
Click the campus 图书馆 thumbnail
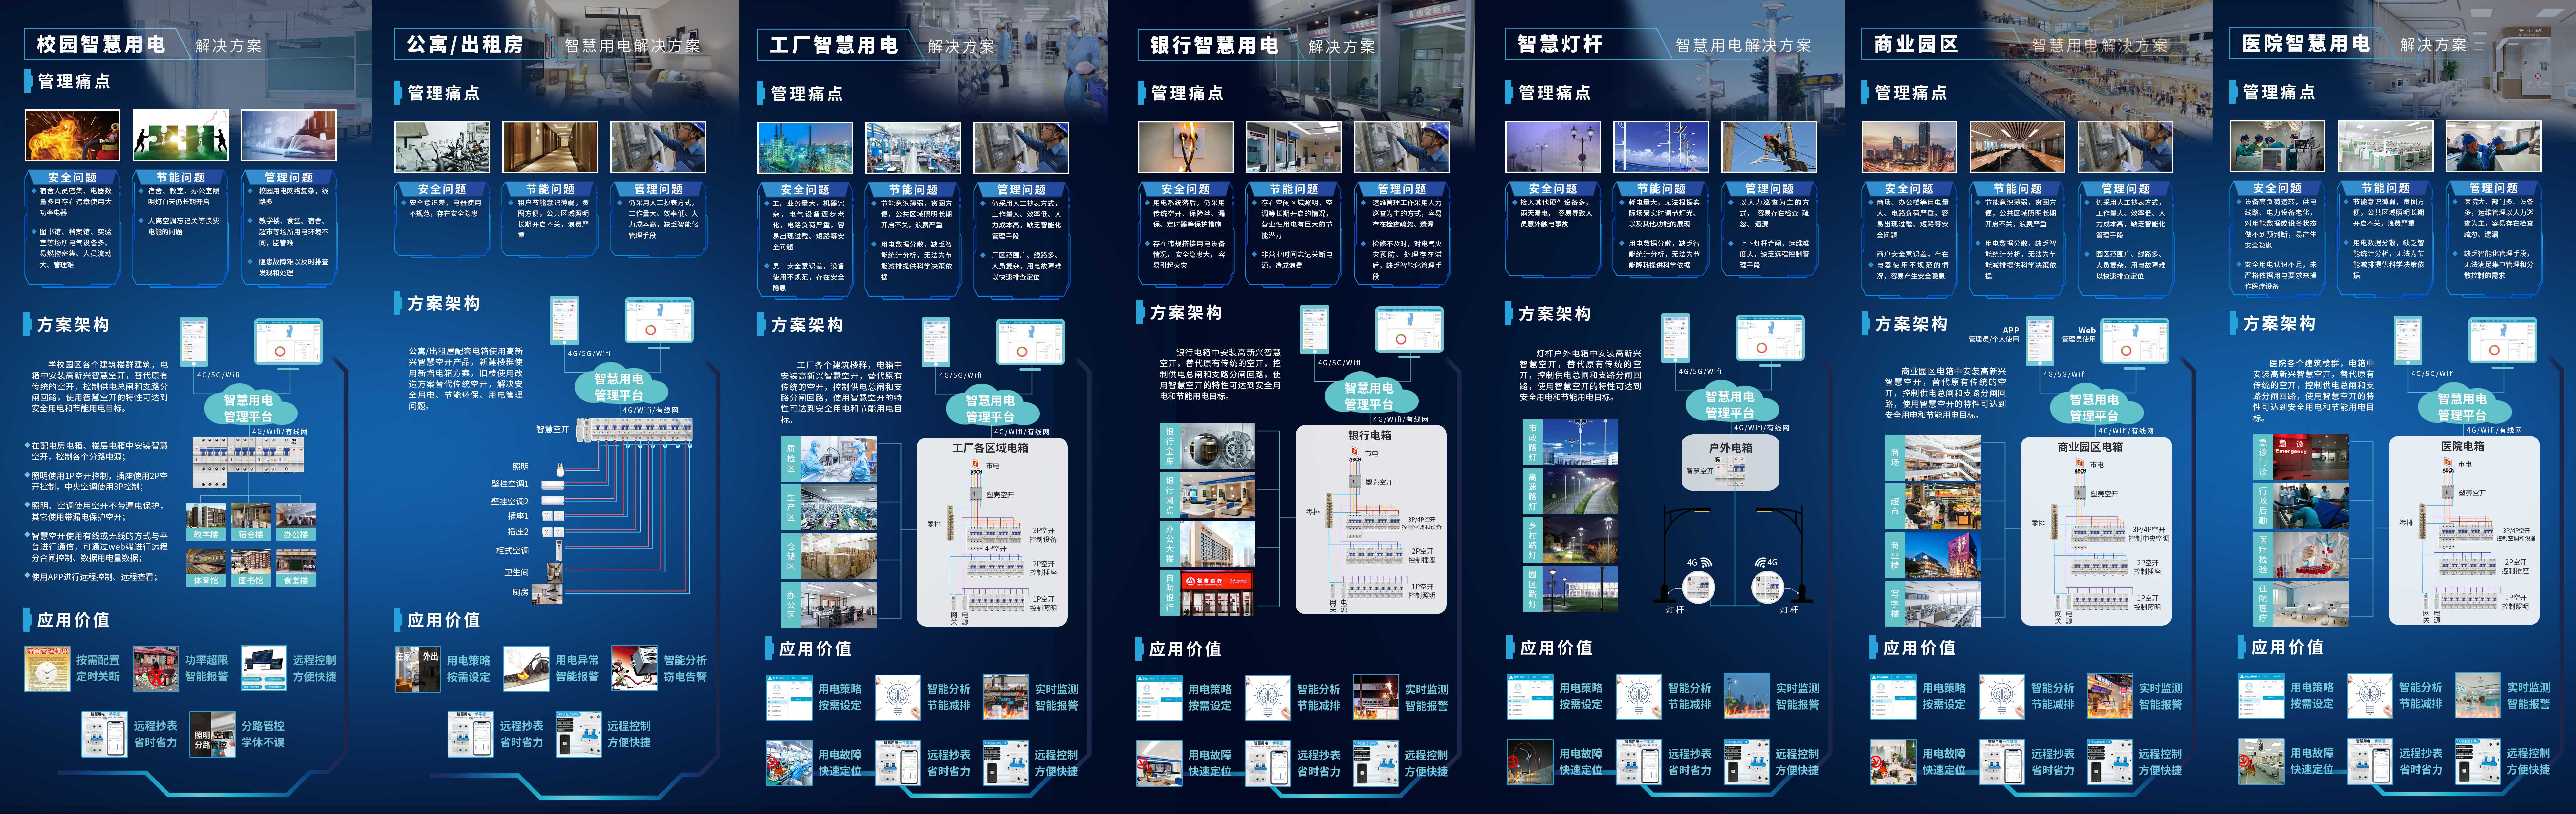tap(251, 568)
